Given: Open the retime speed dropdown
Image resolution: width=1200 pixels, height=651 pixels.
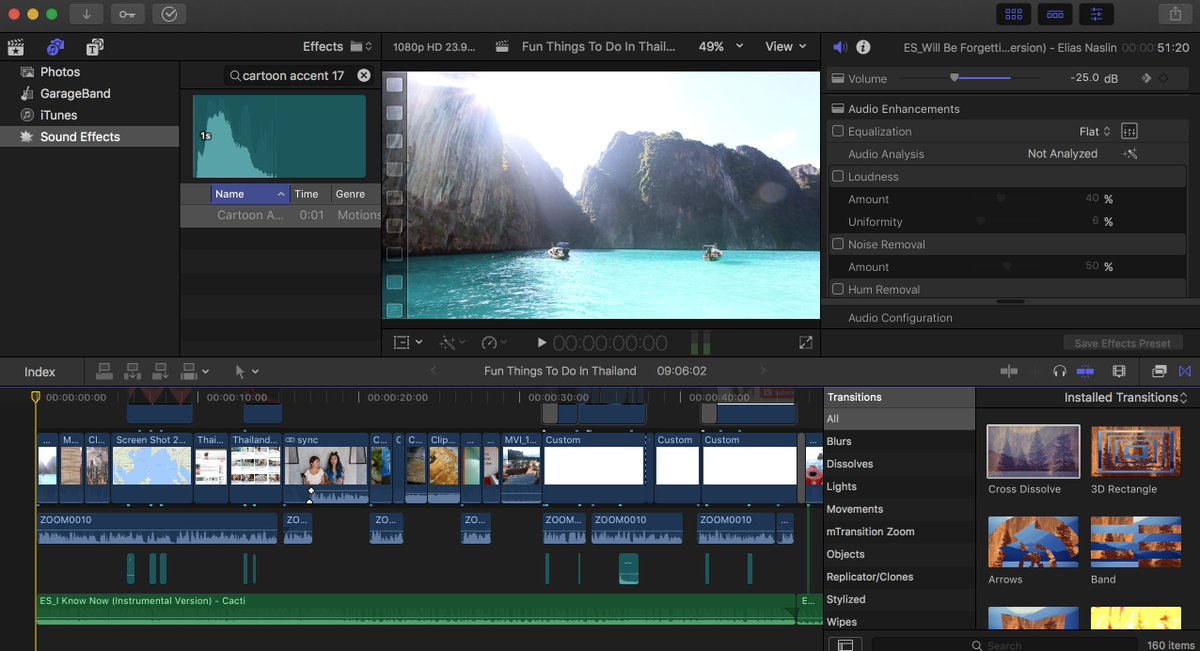Looking at the screenshot, I should (494, 342).
